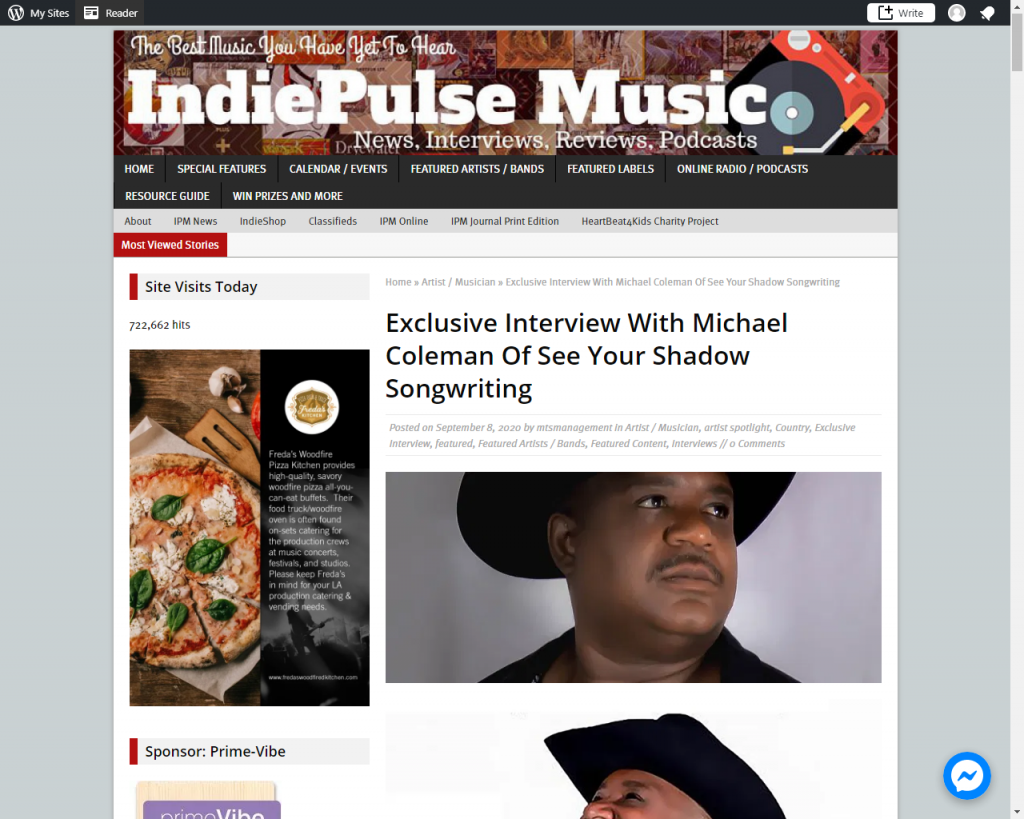Open the Special Features menu
The width and height of the screenshot is (1024, 819).
(221, 169)
